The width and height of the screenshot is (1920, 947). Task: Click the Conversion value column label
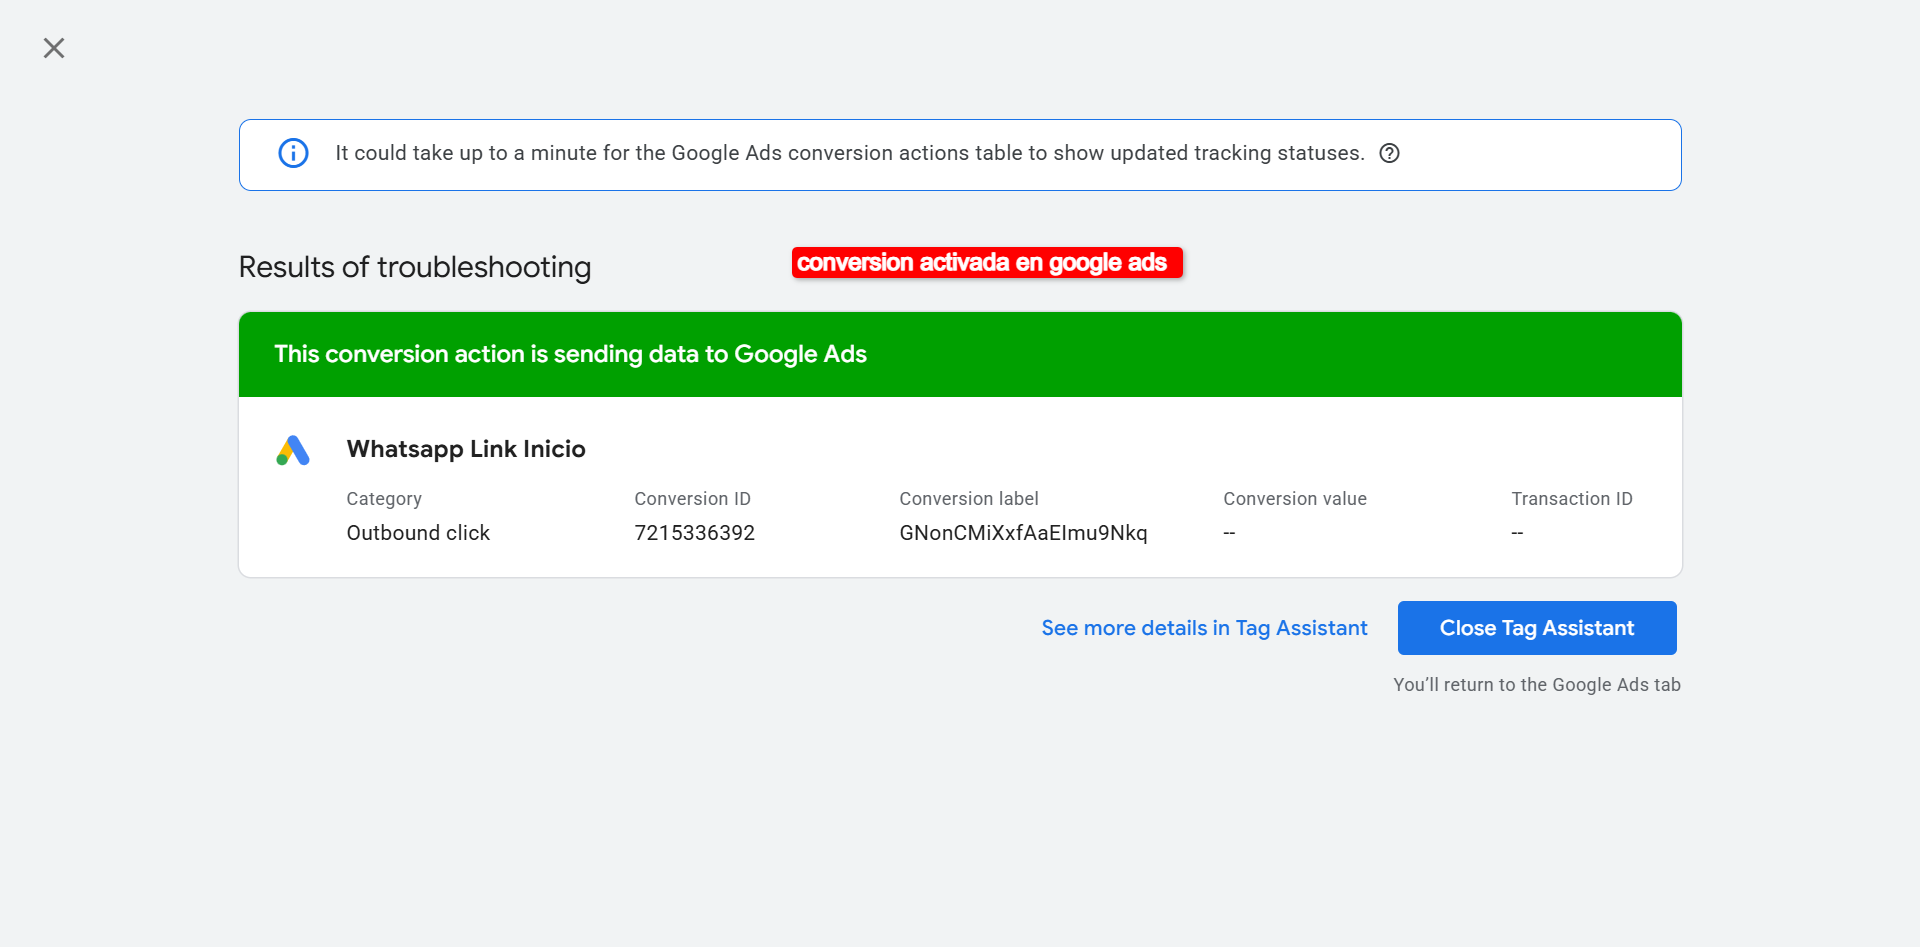pos(1295,499)
